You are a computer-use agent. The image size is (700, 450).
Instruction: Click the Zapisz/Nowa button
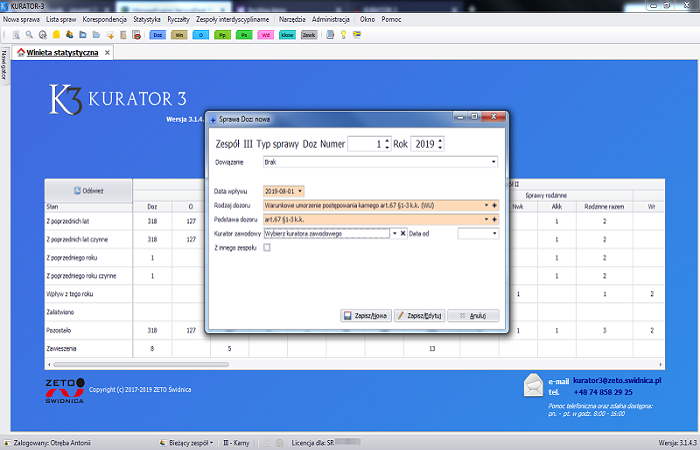(x=366, y=316)
